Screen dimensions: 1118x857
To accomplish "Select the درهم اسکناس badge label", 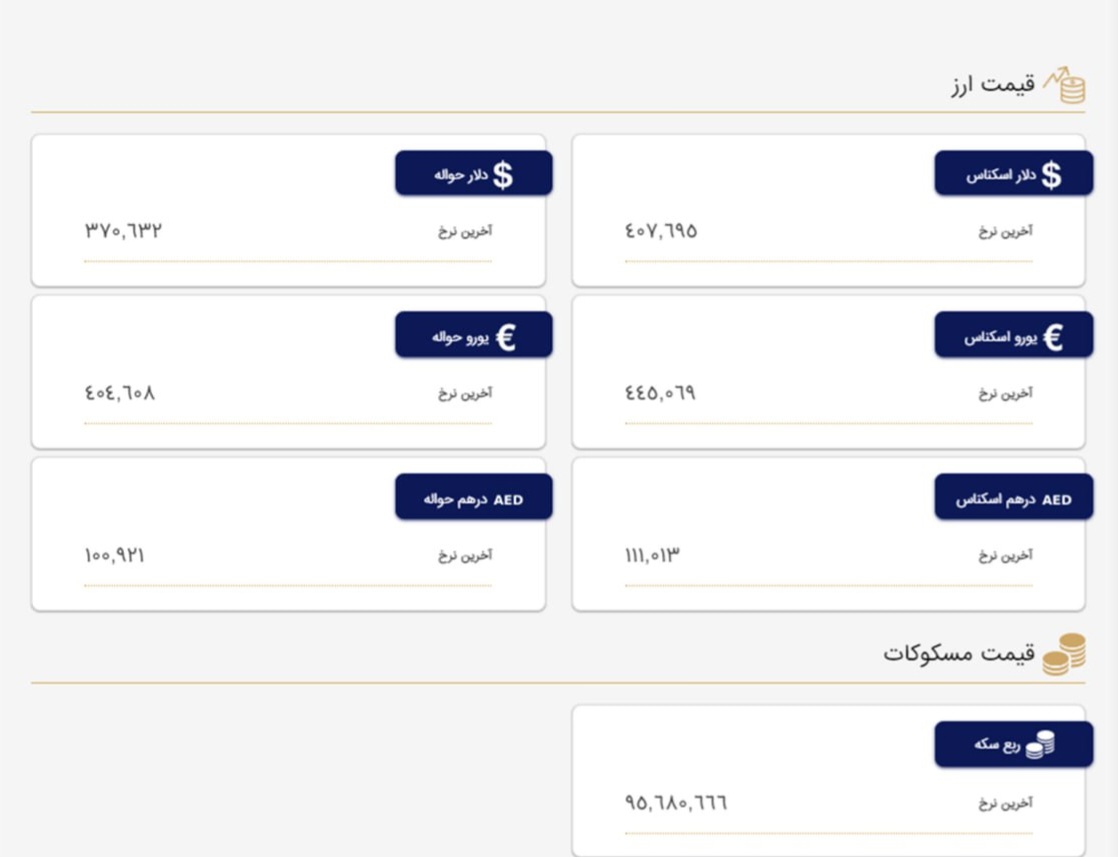I will [995, 500].
